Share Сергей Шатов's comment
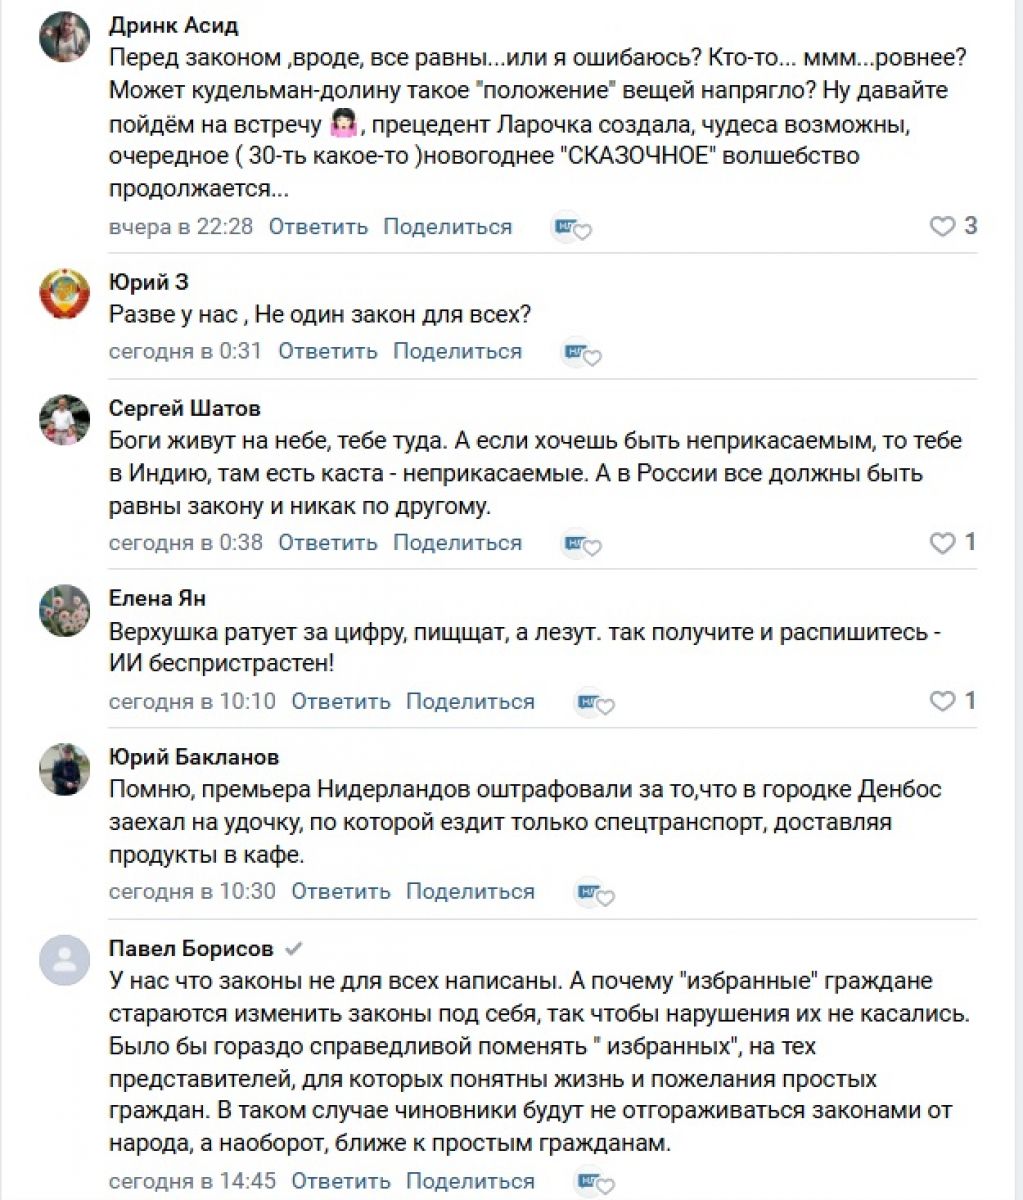The image size is (1023, 1200). tap(457, 543)
